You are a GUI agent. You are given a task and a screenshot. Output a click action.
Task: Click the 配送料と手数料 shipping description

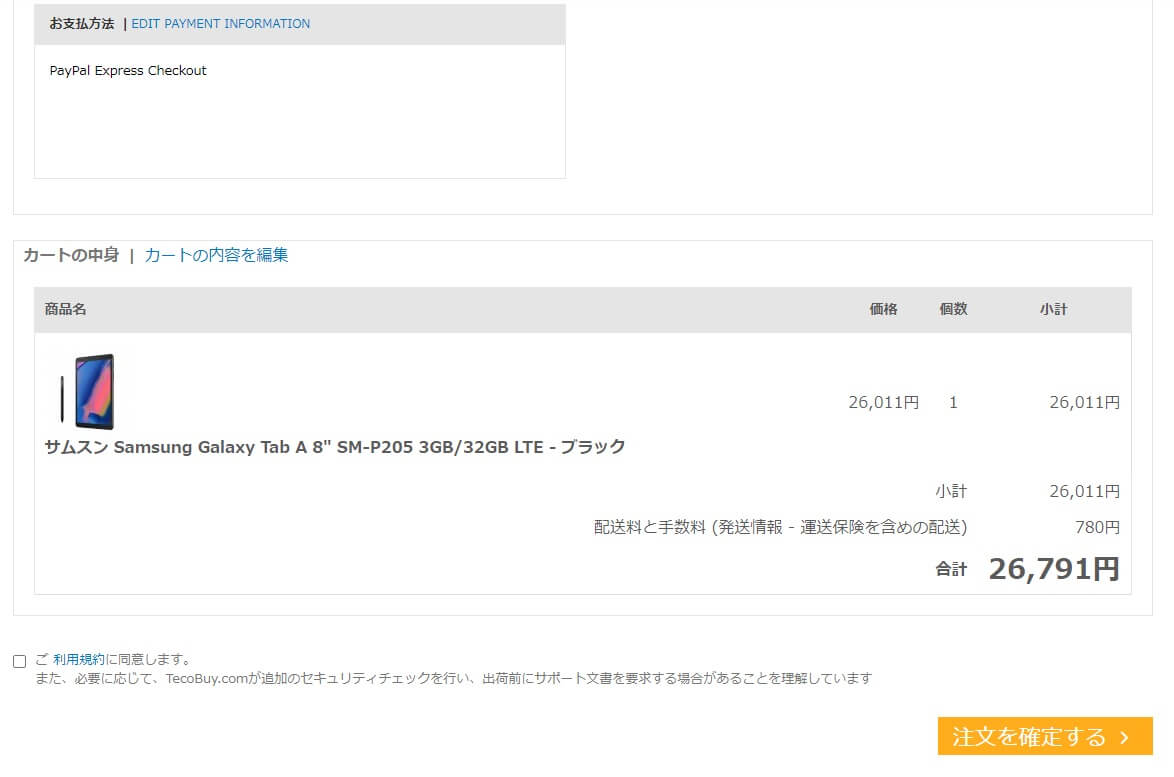pos(780,527)
